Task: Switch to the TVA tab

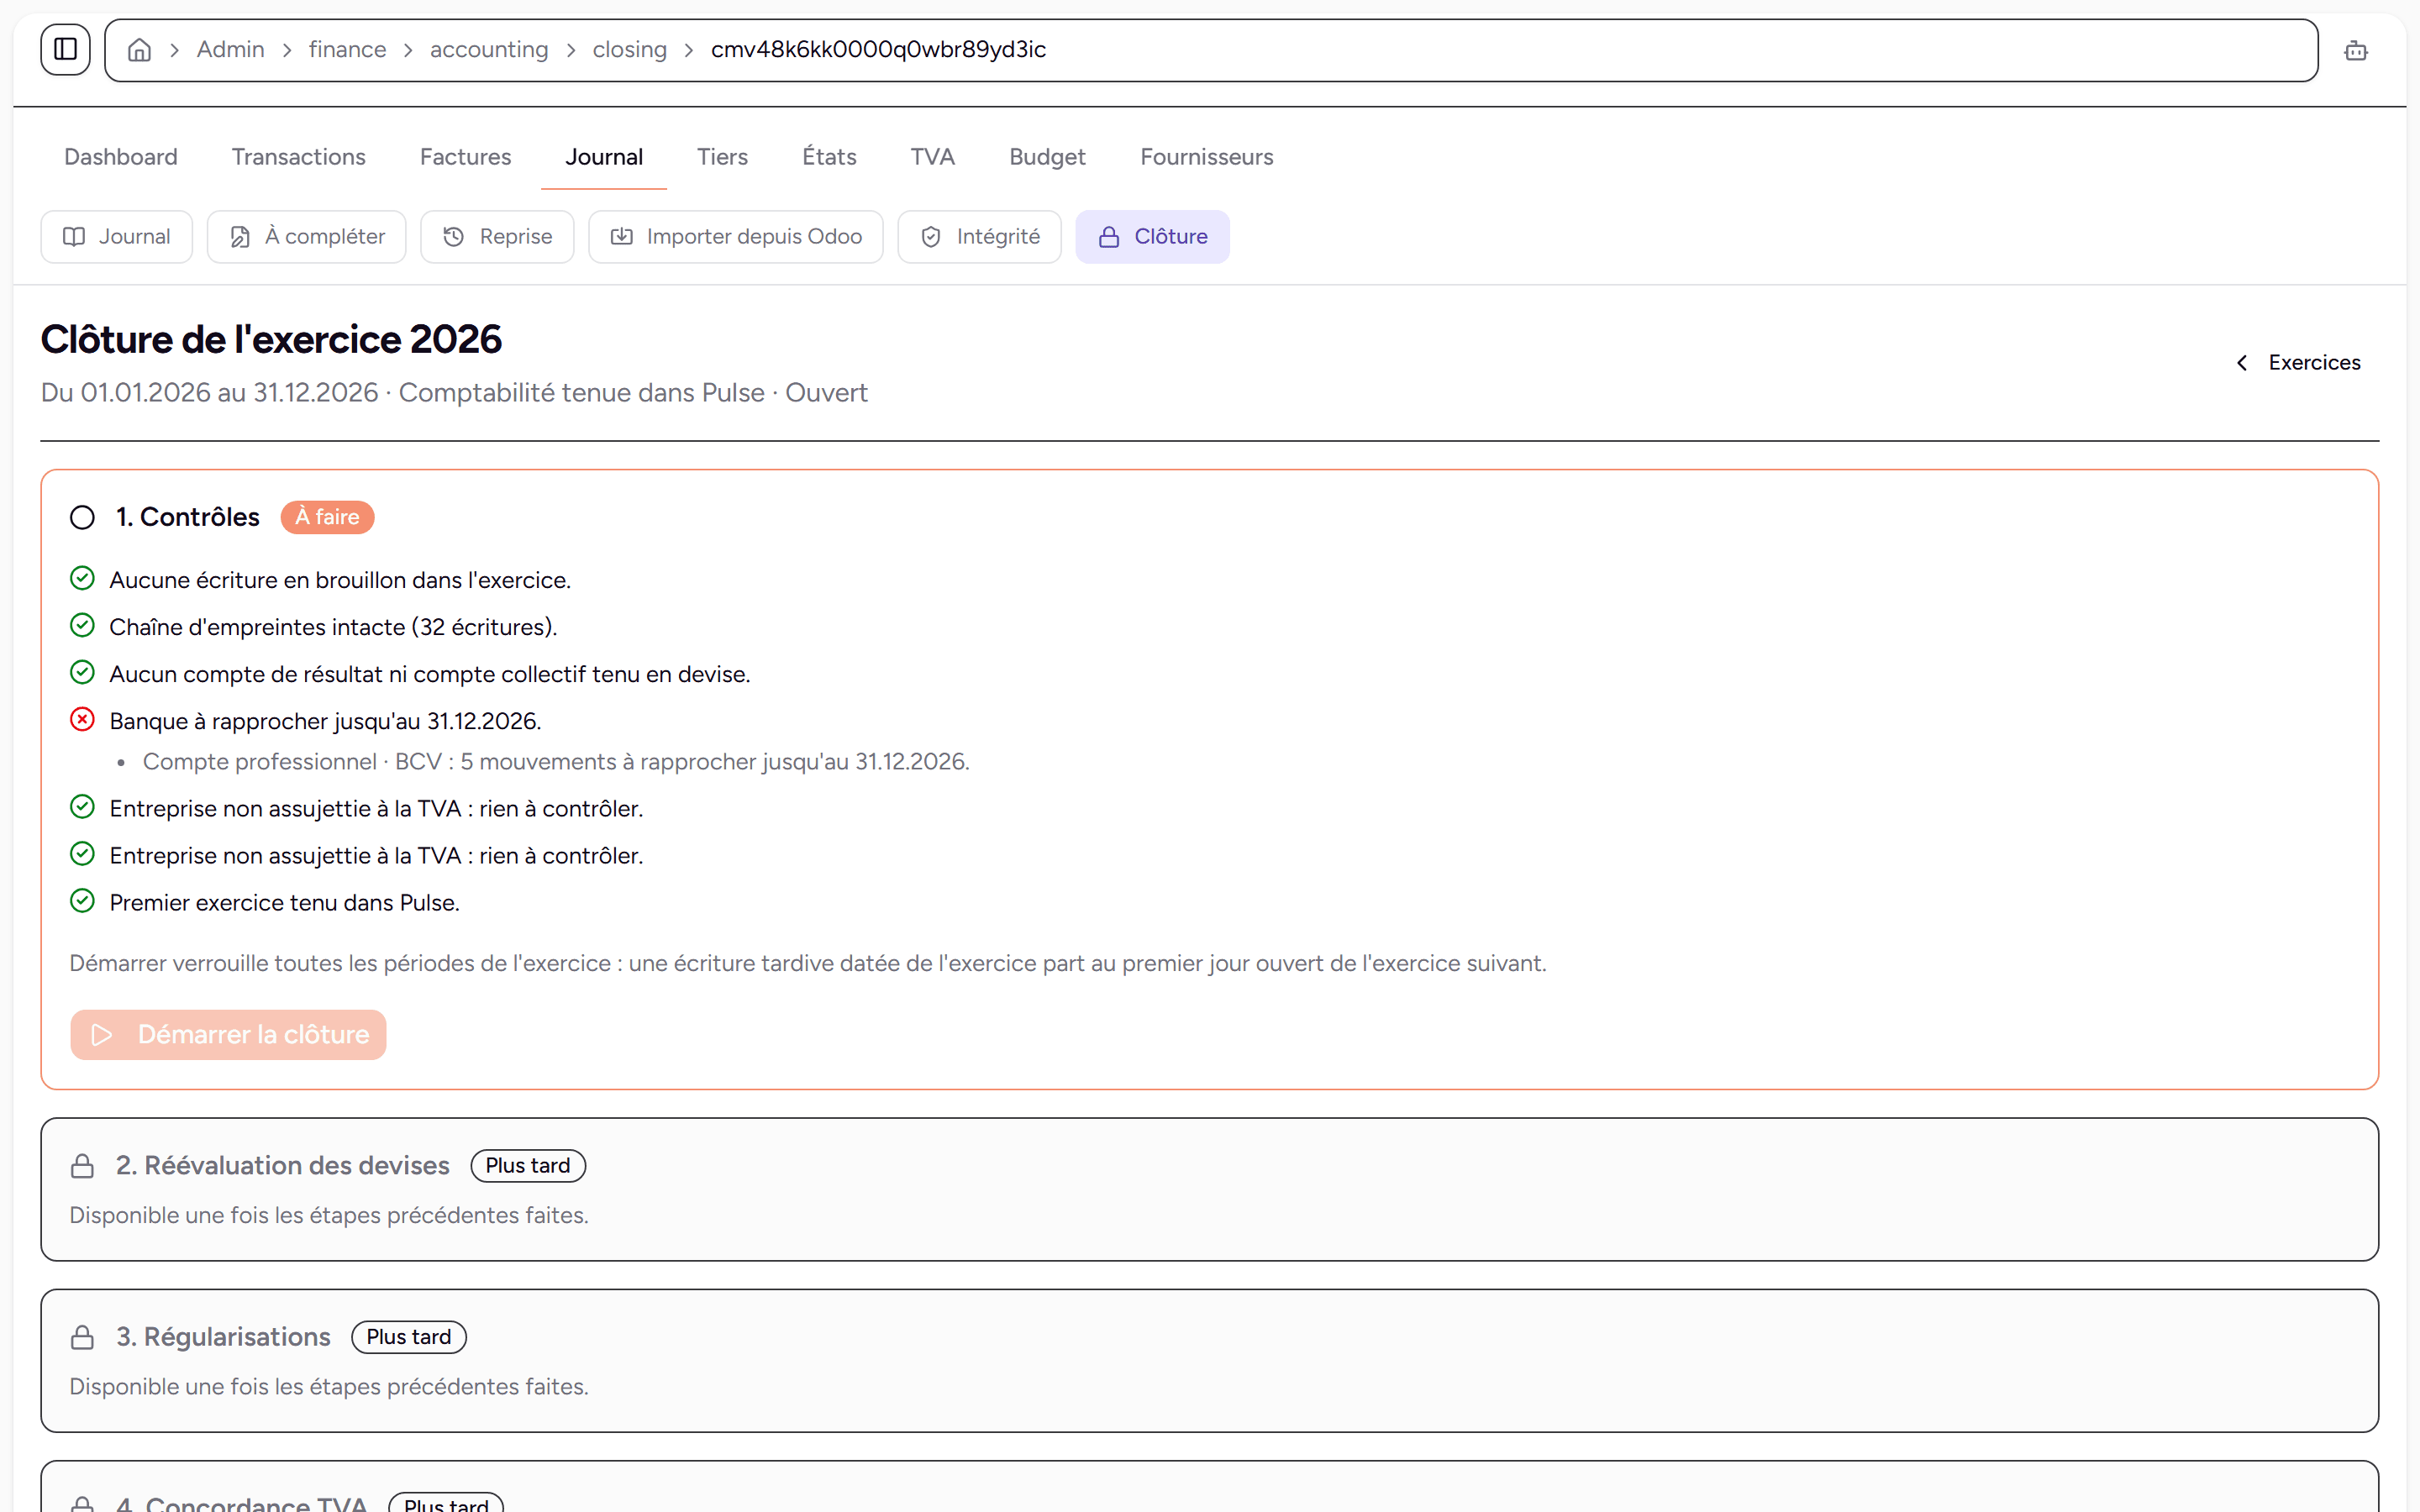Action: click(x=932, y=157)
